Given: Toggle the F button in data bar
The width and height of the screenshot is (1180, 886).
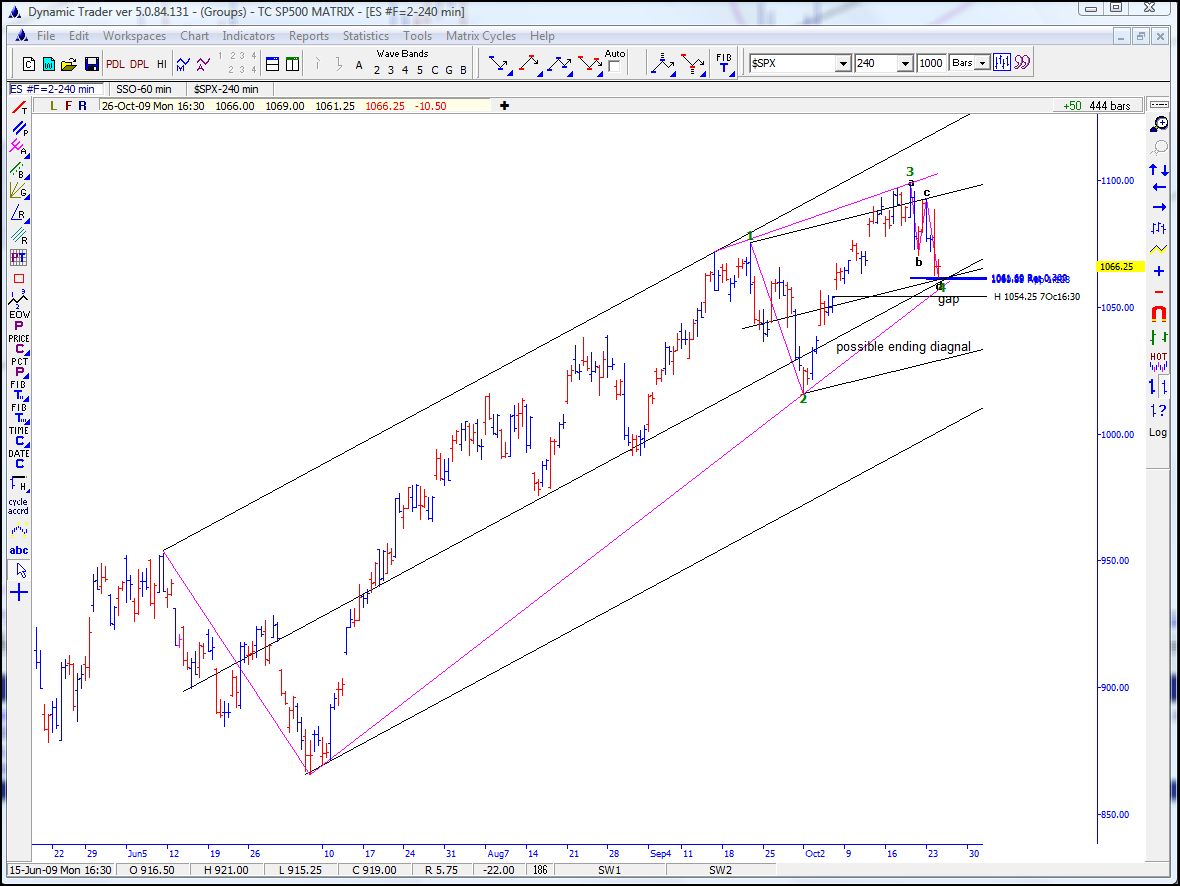Looking at the screenshot, I should (x=68, y=106).
